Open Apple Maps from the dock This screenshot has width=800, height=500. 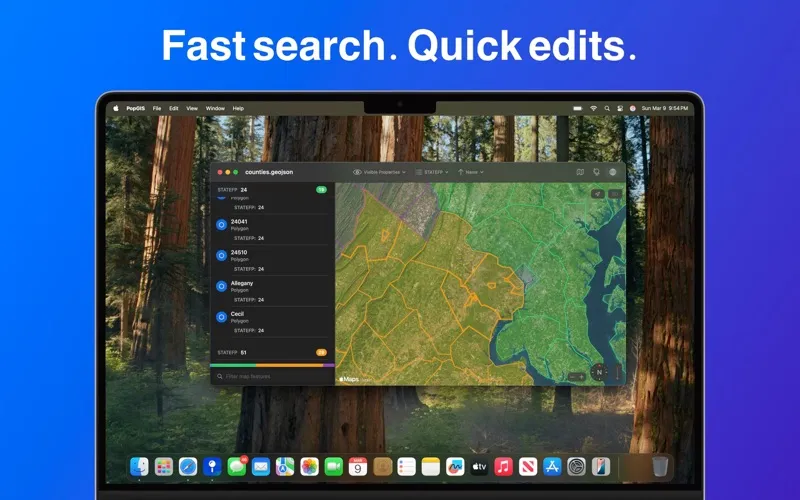tap(285, 466)
